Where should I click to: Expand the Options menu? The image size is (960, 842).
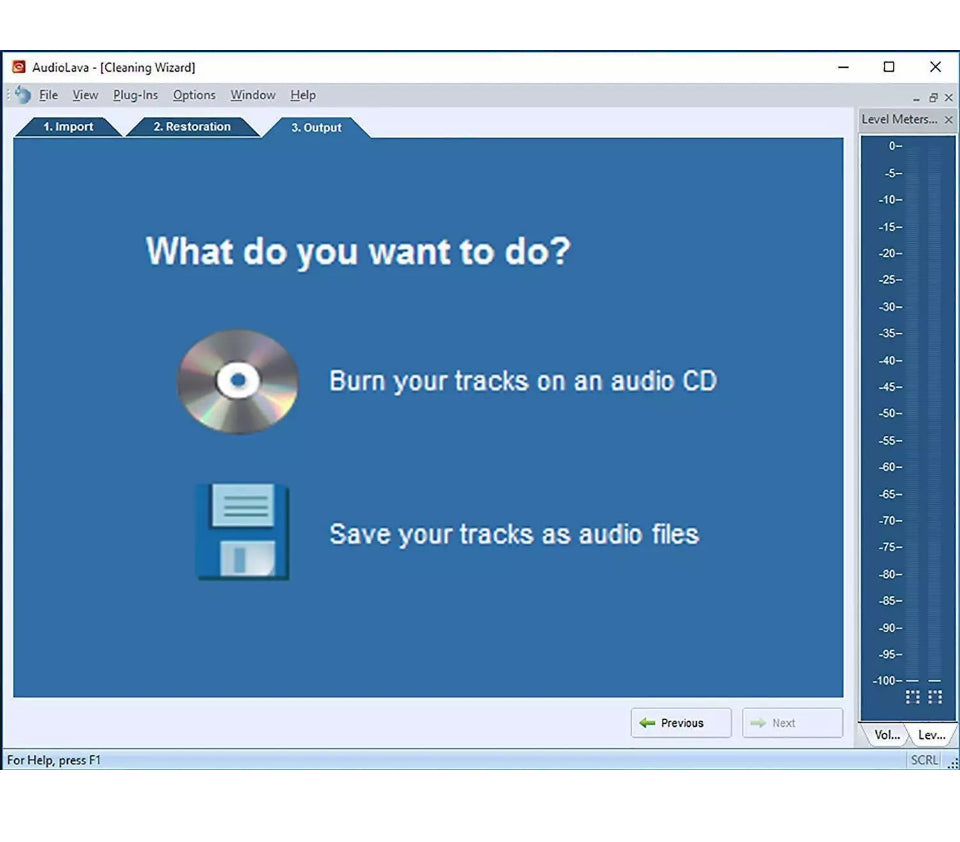click(x=194, y=95)
